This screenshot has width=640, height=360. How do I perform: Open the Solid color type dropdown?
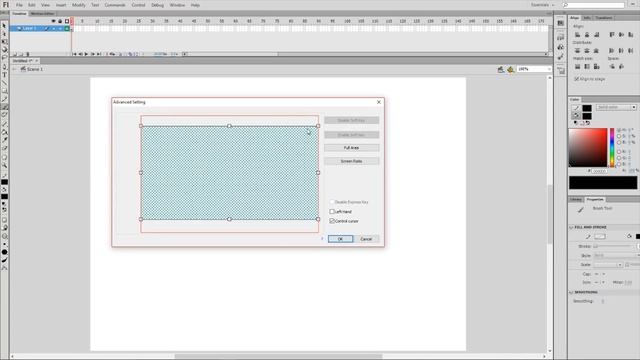616,107
